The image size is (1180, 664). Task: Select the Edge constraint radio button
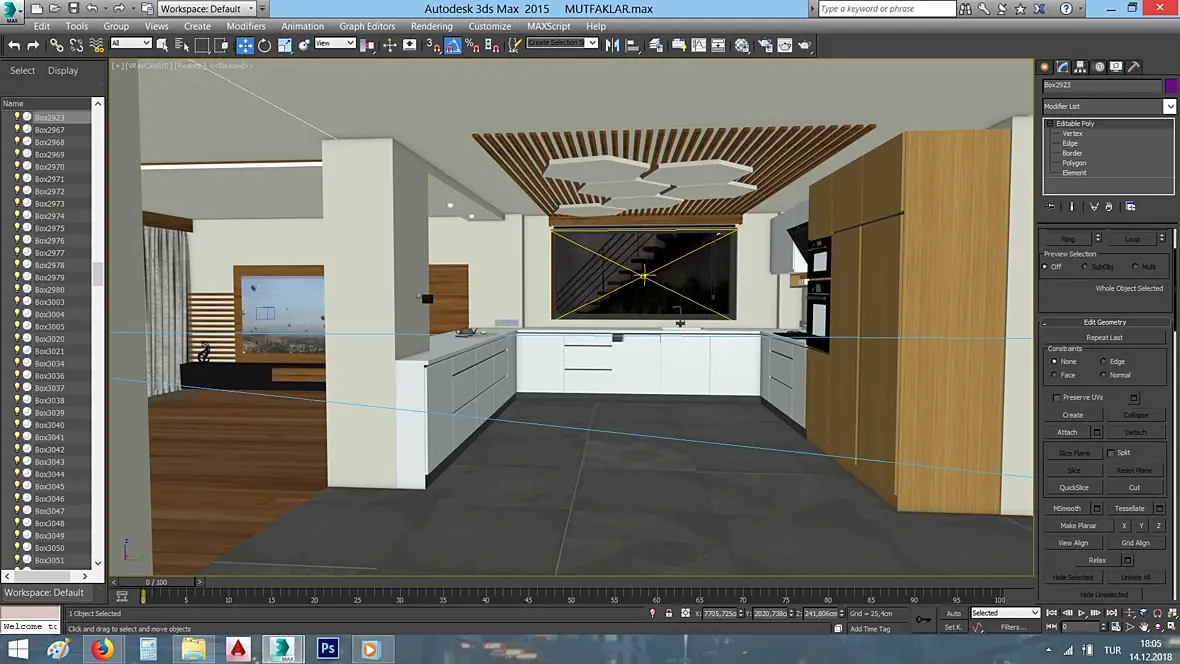[1104, 361]
